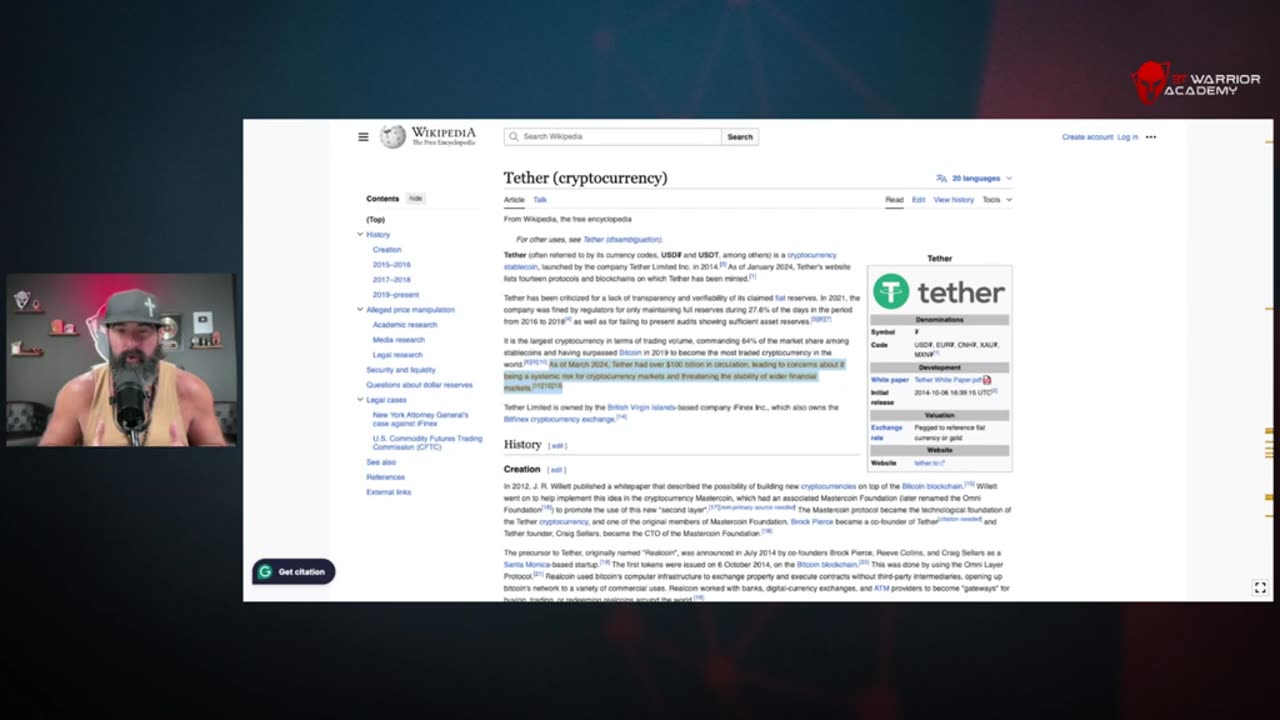Go to Media research in Contents

click(x=399, y=340)
